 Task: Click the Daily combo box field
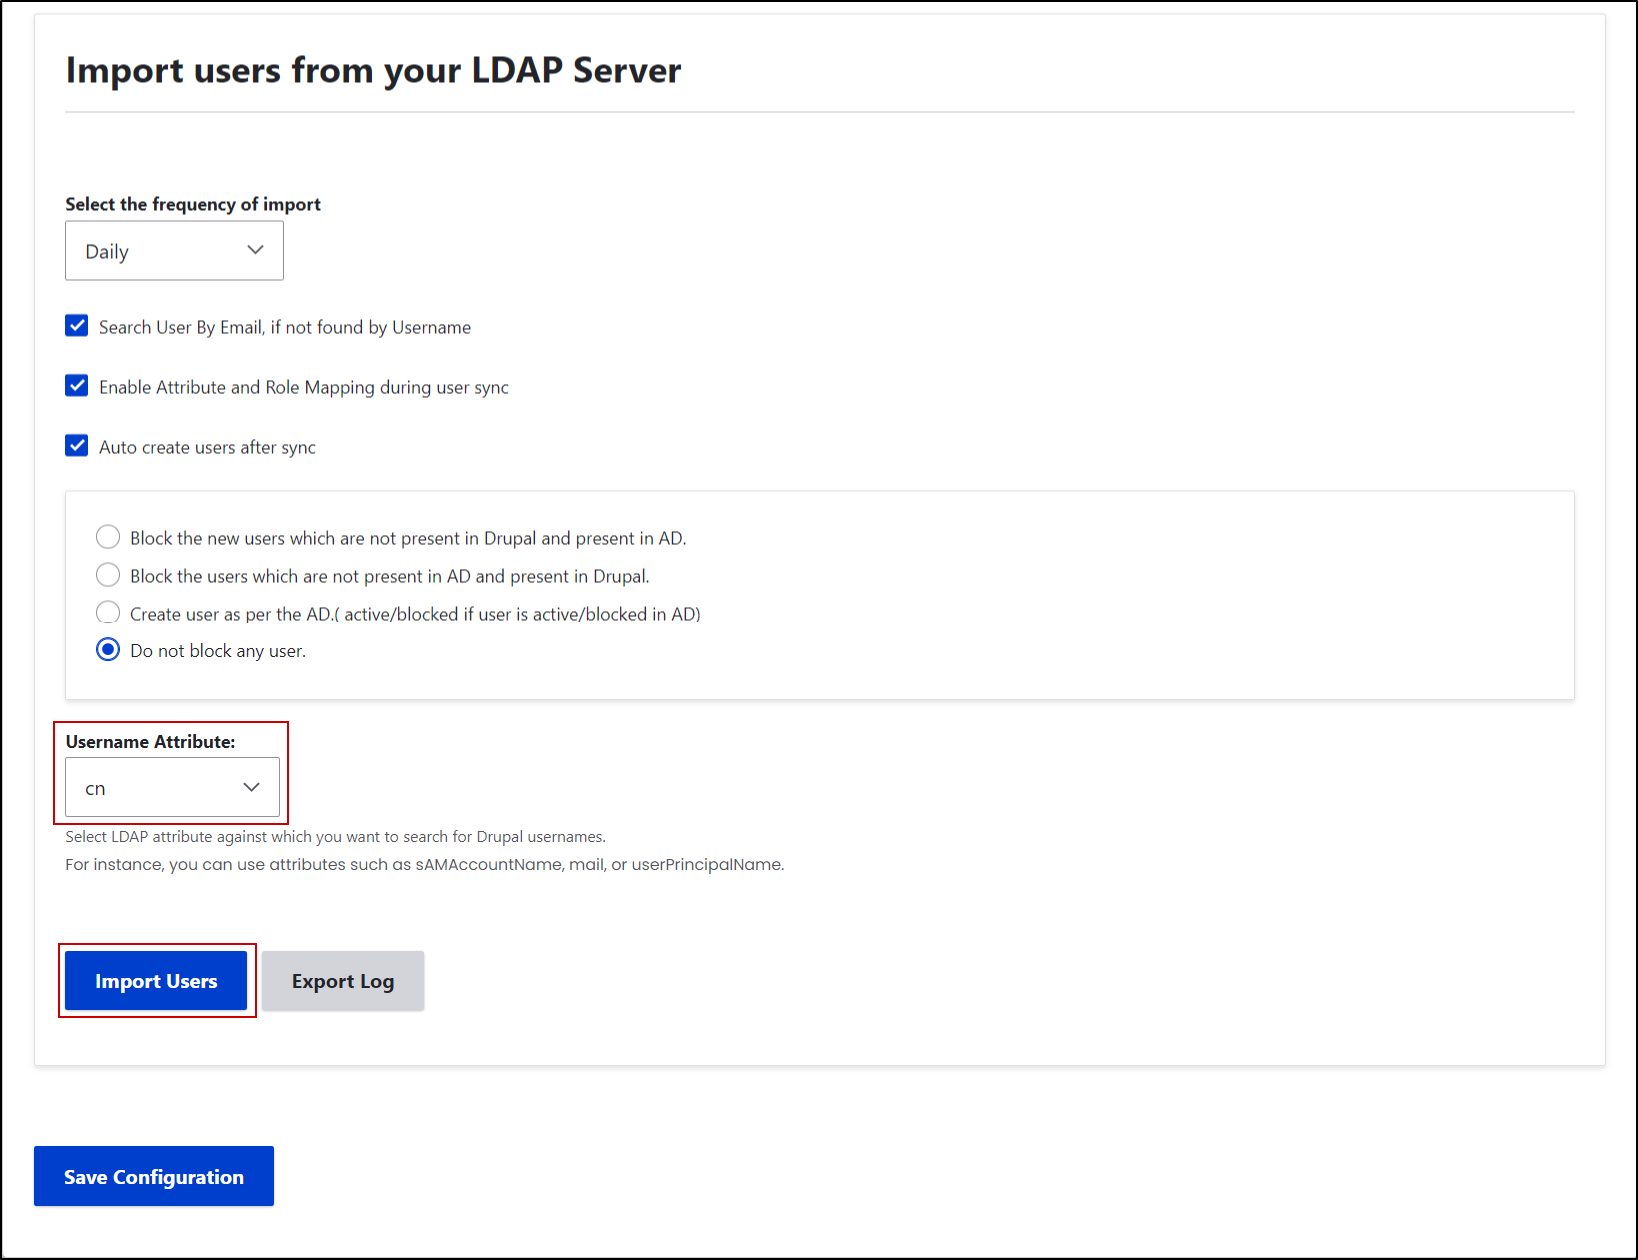click(x=150, y=250)
